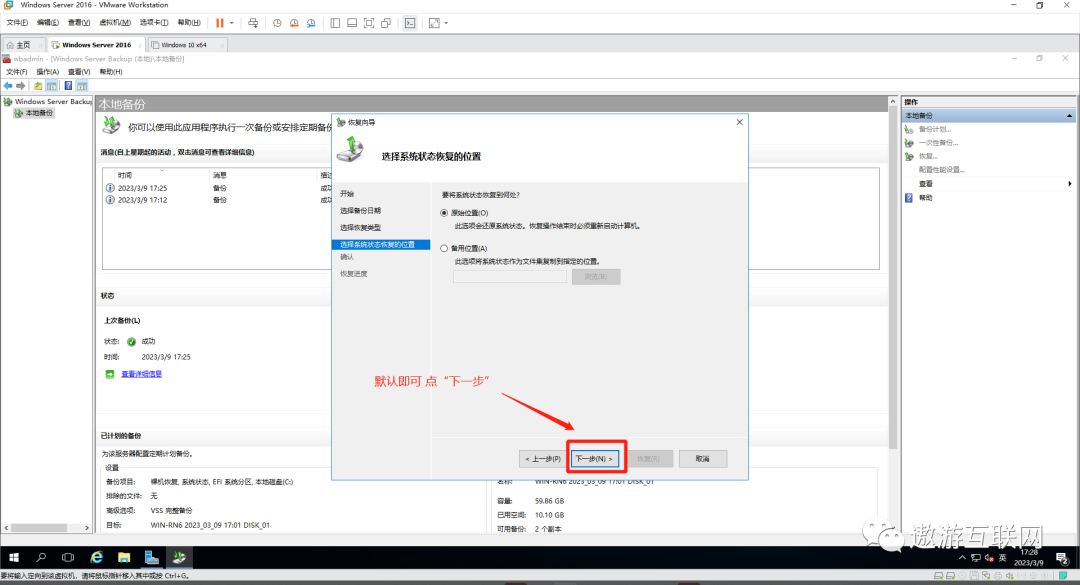Launch Internet Explorer from the taskbar
Screen dimensions: 1080x585
coord(96,557)
